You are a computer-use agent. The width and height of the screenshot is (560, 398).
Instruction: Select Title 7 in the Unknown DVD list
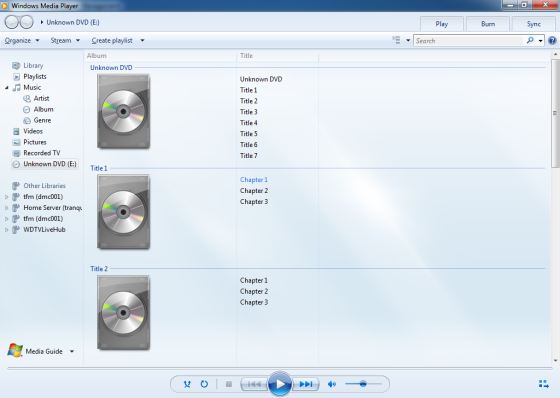[249, 156]
